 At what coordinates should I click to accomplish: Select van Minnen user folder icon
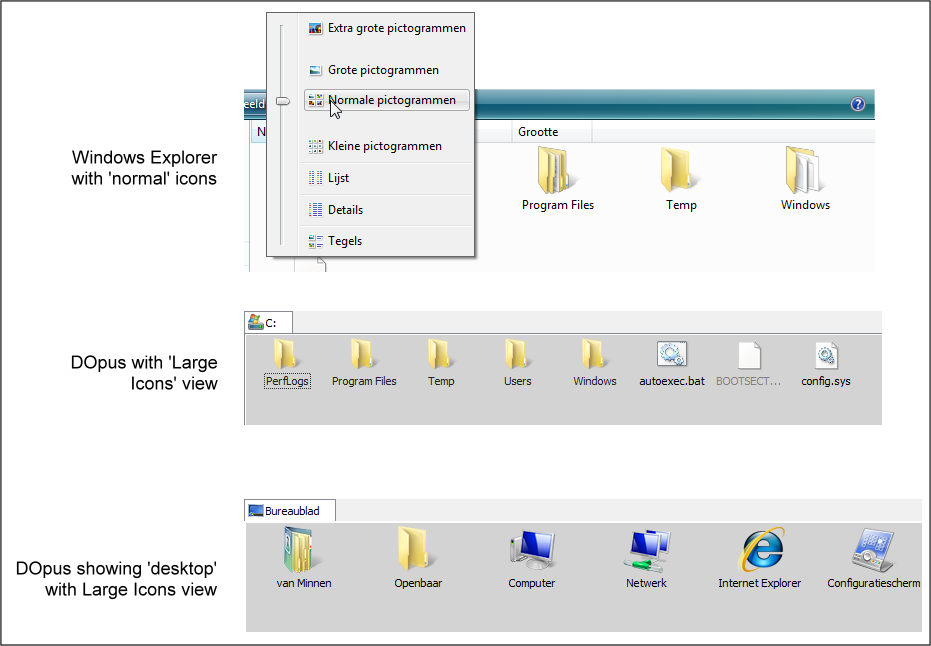click(x=302, y=550)
